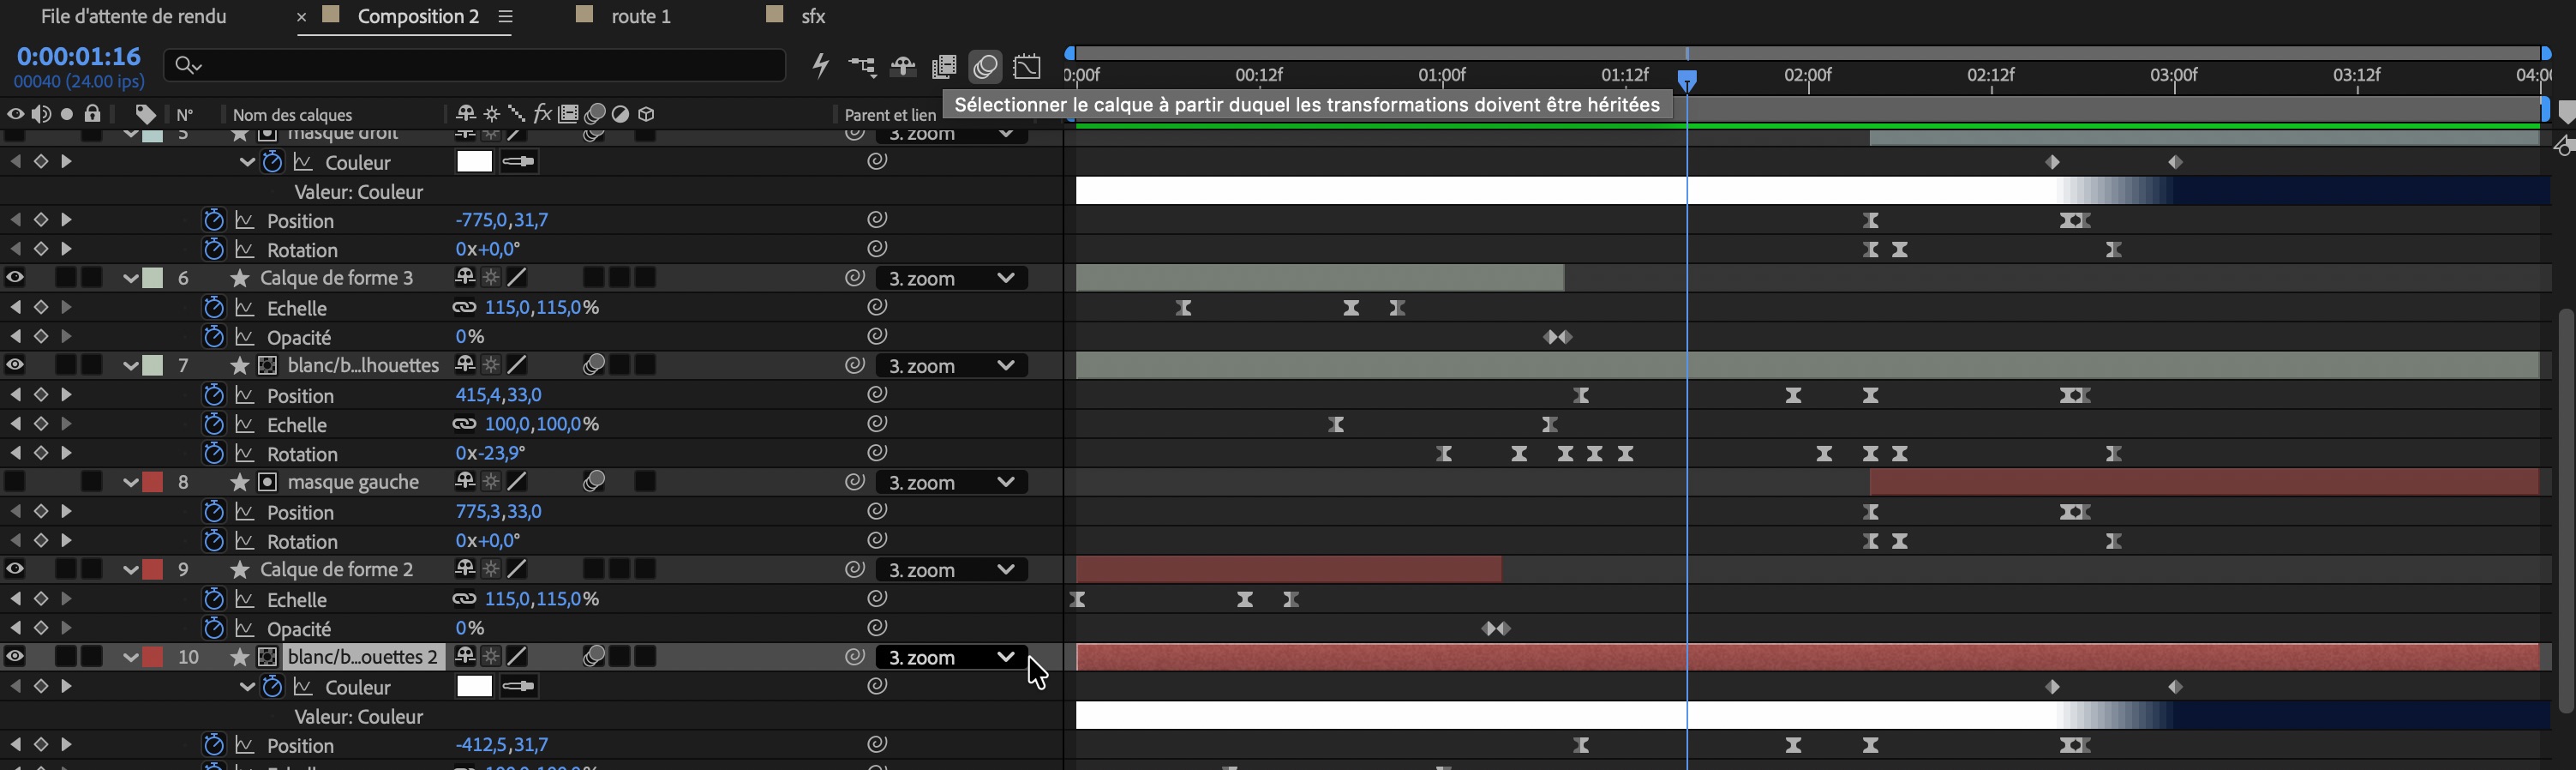Image resolution: width=2576 pixels, height=770 pixels.
Task: Click the label tag column header icon
Action: click(145, 114)
